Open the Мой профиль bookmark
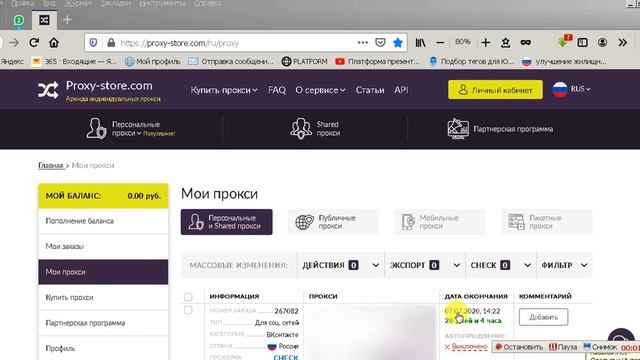 pyautogui.click(x=153, y=61)
